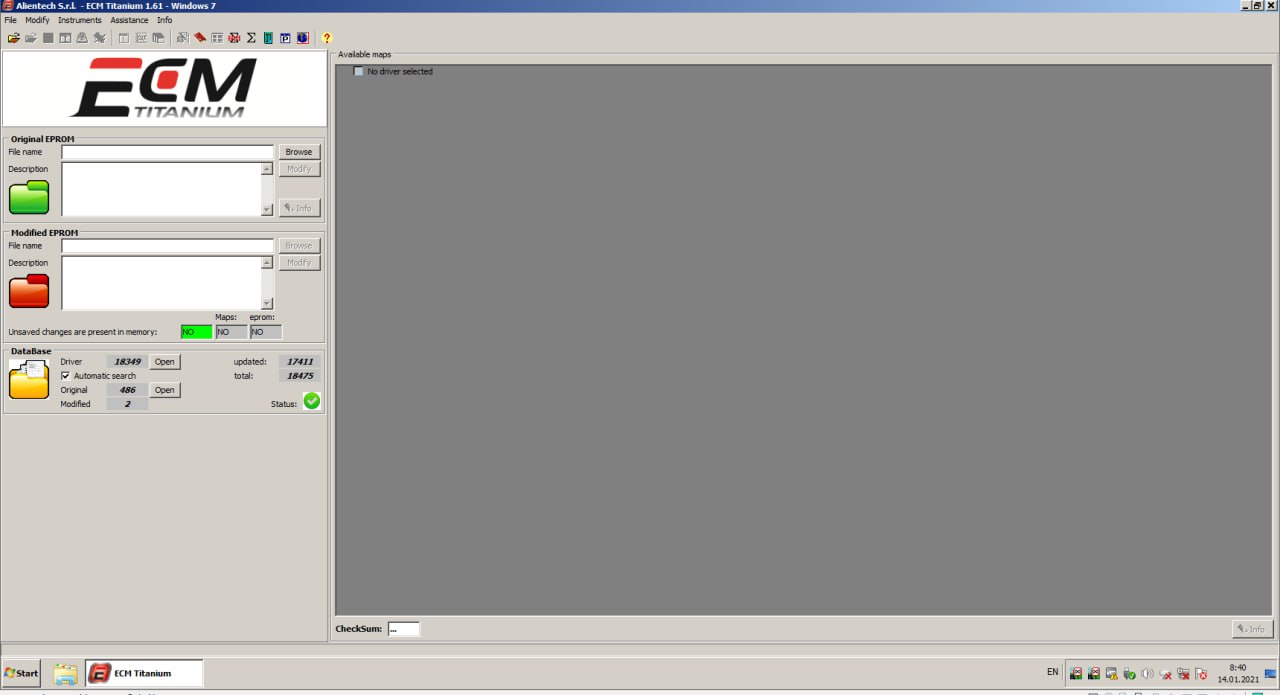
Task: Click the globe icon in the toolbar
Action: point(302,38)
